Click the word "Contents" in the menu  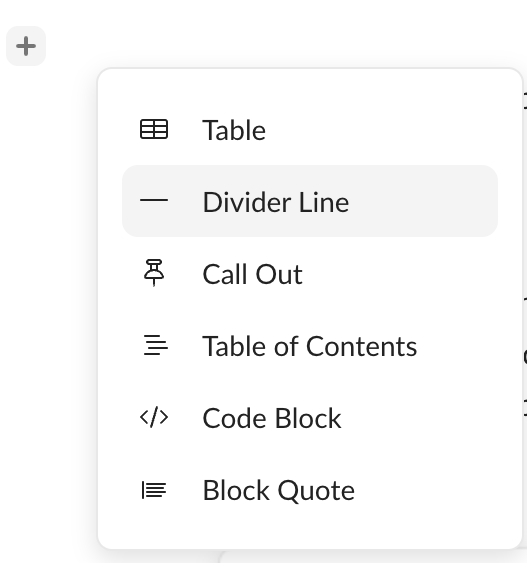(x=362, y=346)
